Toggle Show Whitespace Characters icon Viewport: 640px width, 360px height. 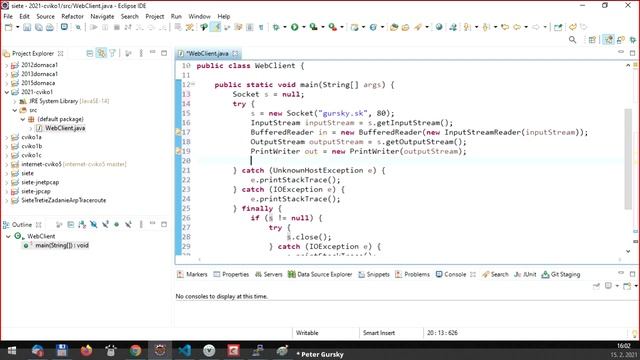pyautogui.click(x=261, y=27)
